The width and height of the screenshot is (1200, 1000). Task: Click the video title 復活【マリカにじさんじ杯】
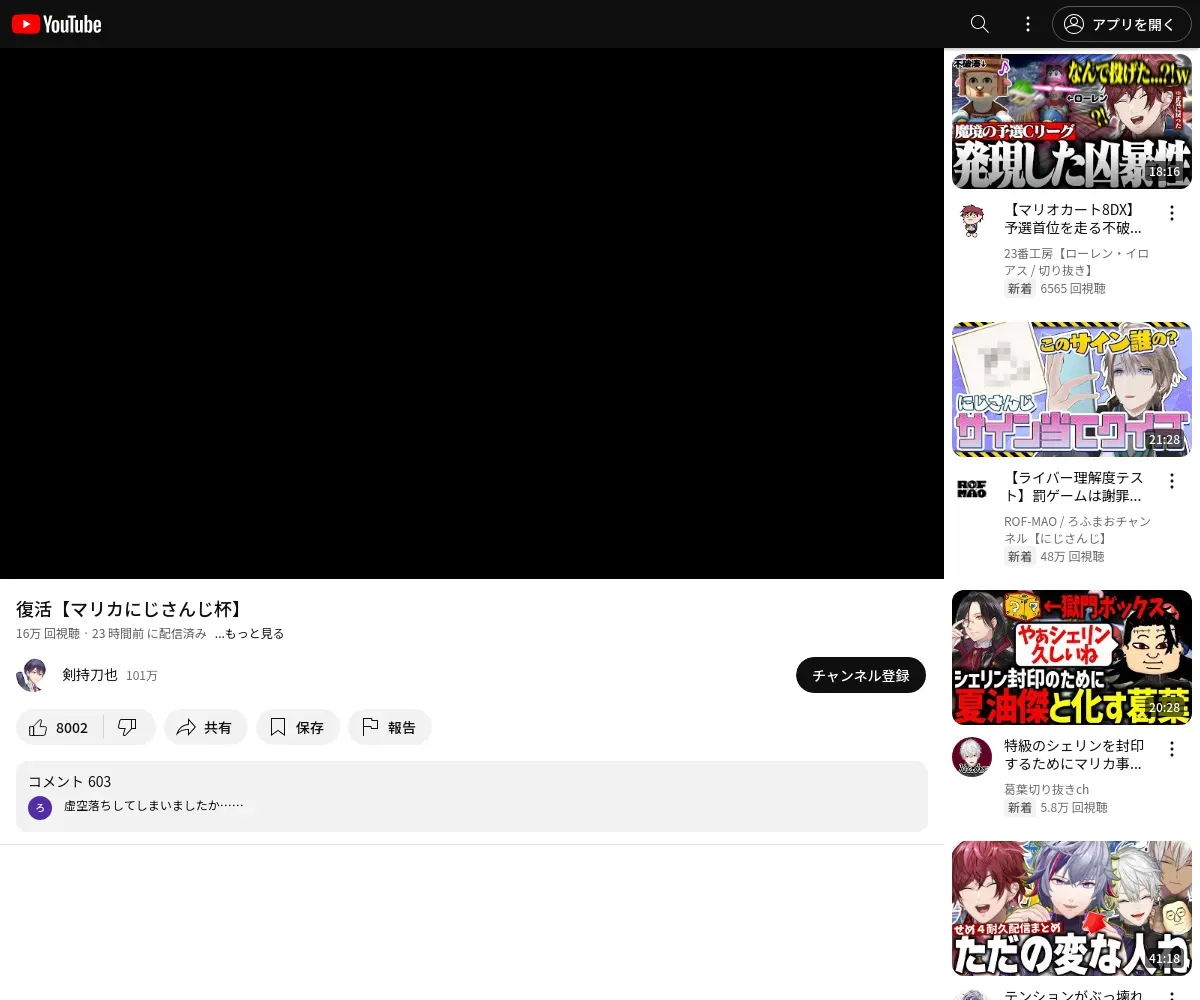(131, 609)
